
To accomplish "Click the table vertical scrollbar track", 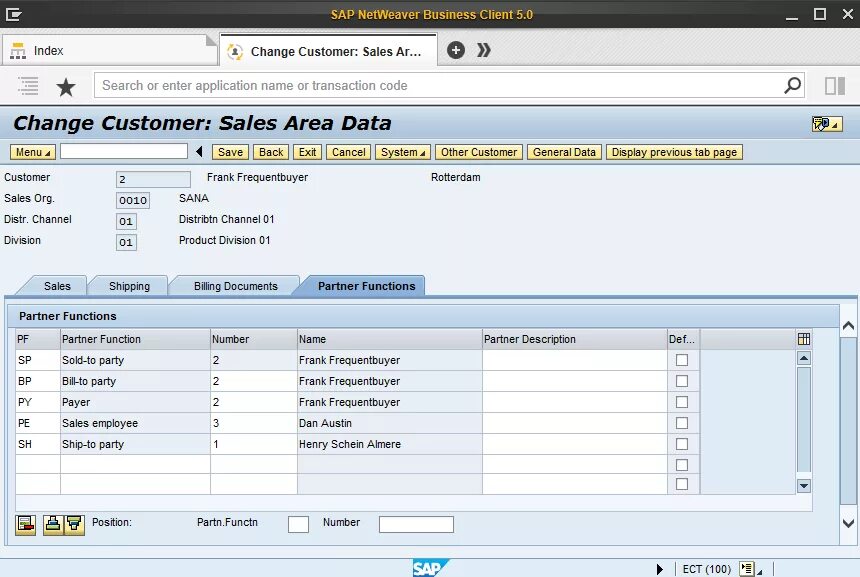I will point(804,420).
